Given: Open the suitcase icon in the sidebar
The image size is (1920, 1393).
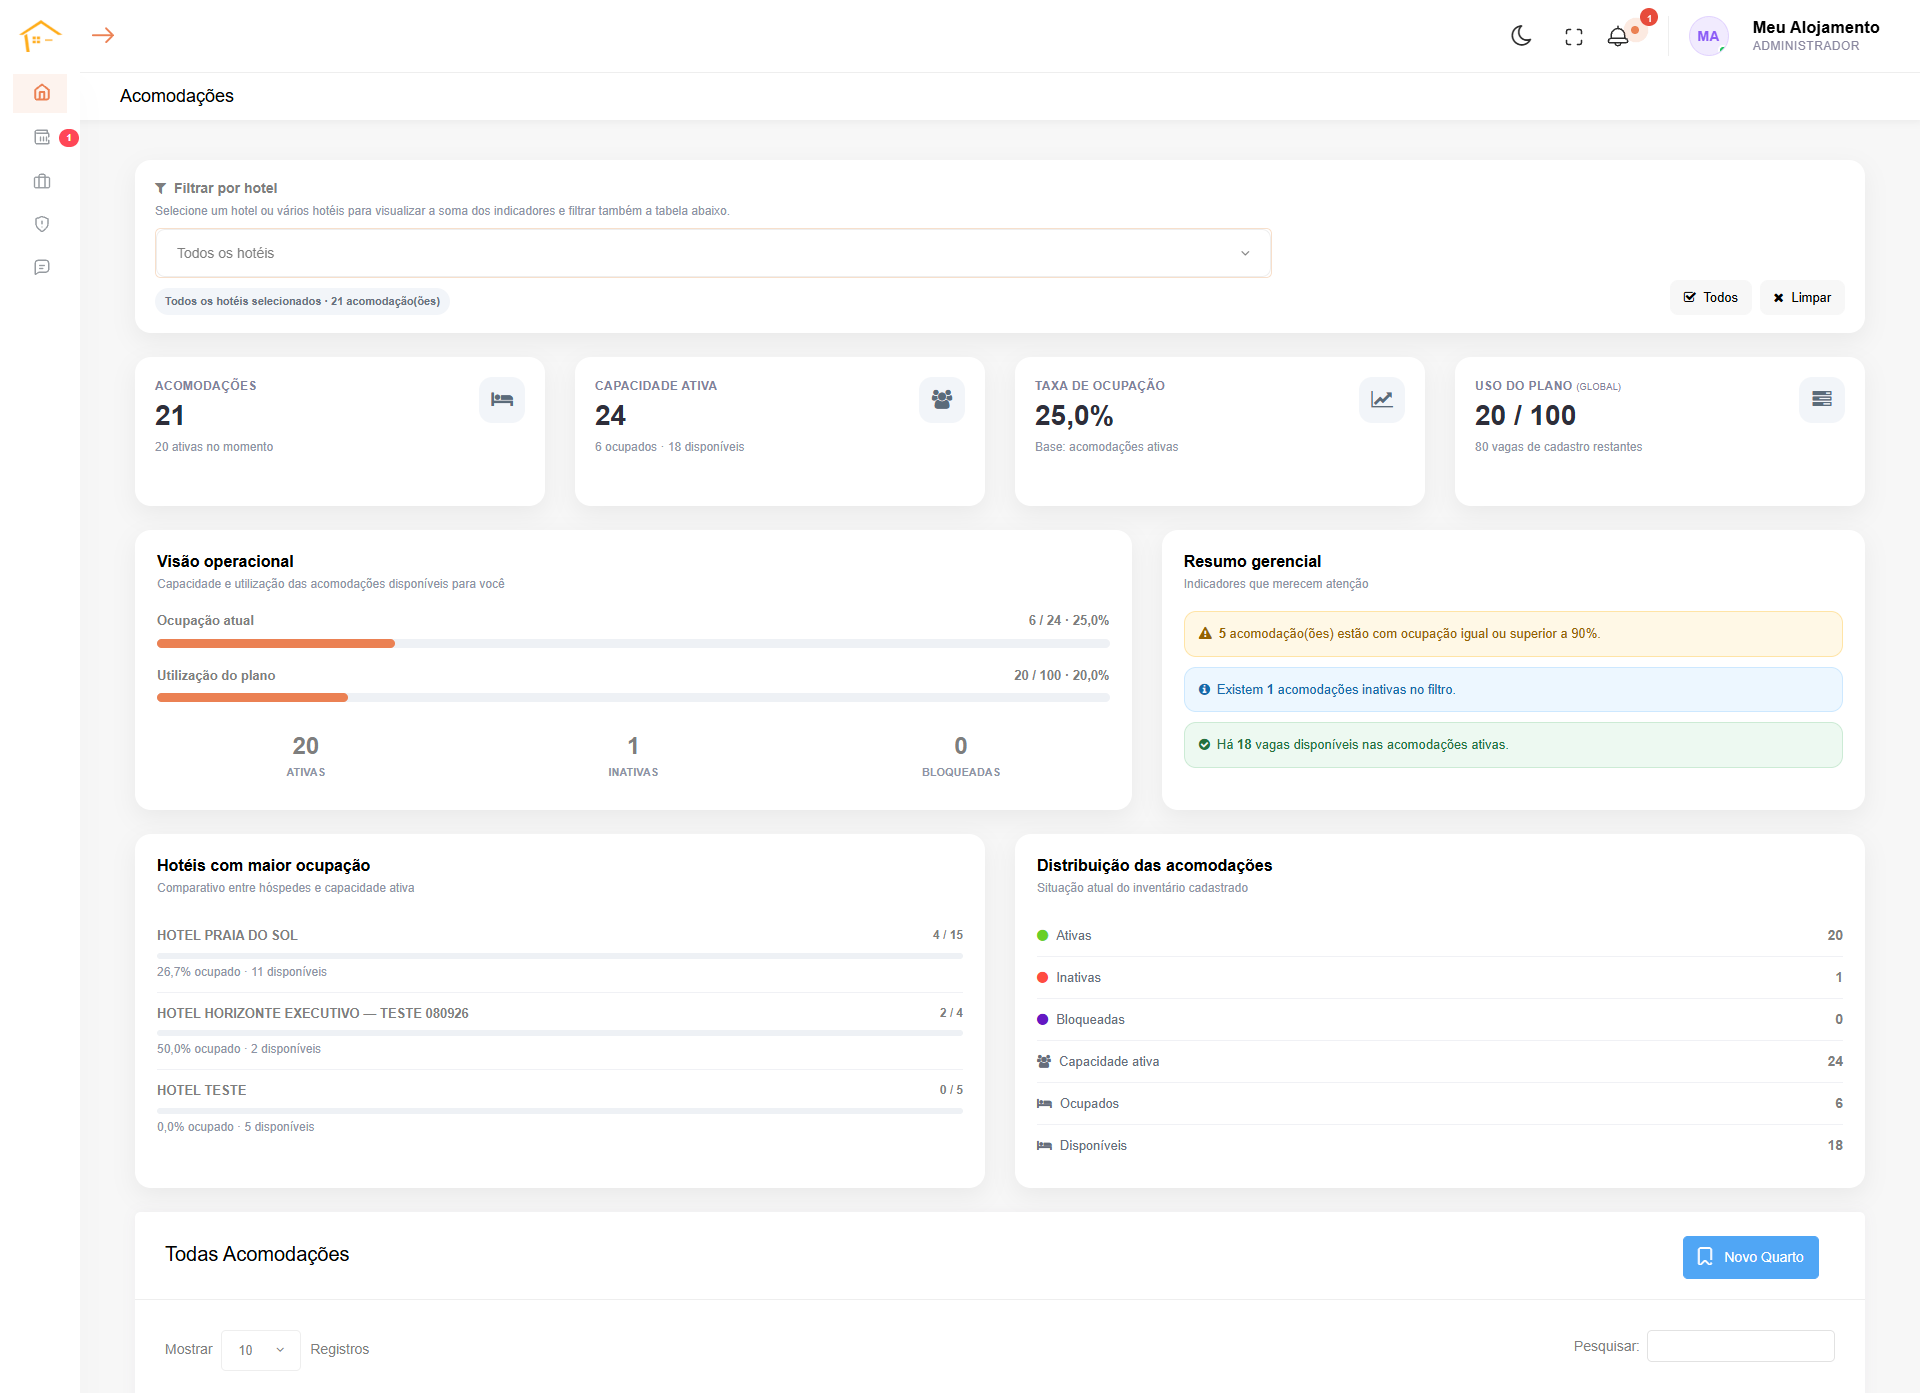Looking at the screenshot, I should pos(42,181).
